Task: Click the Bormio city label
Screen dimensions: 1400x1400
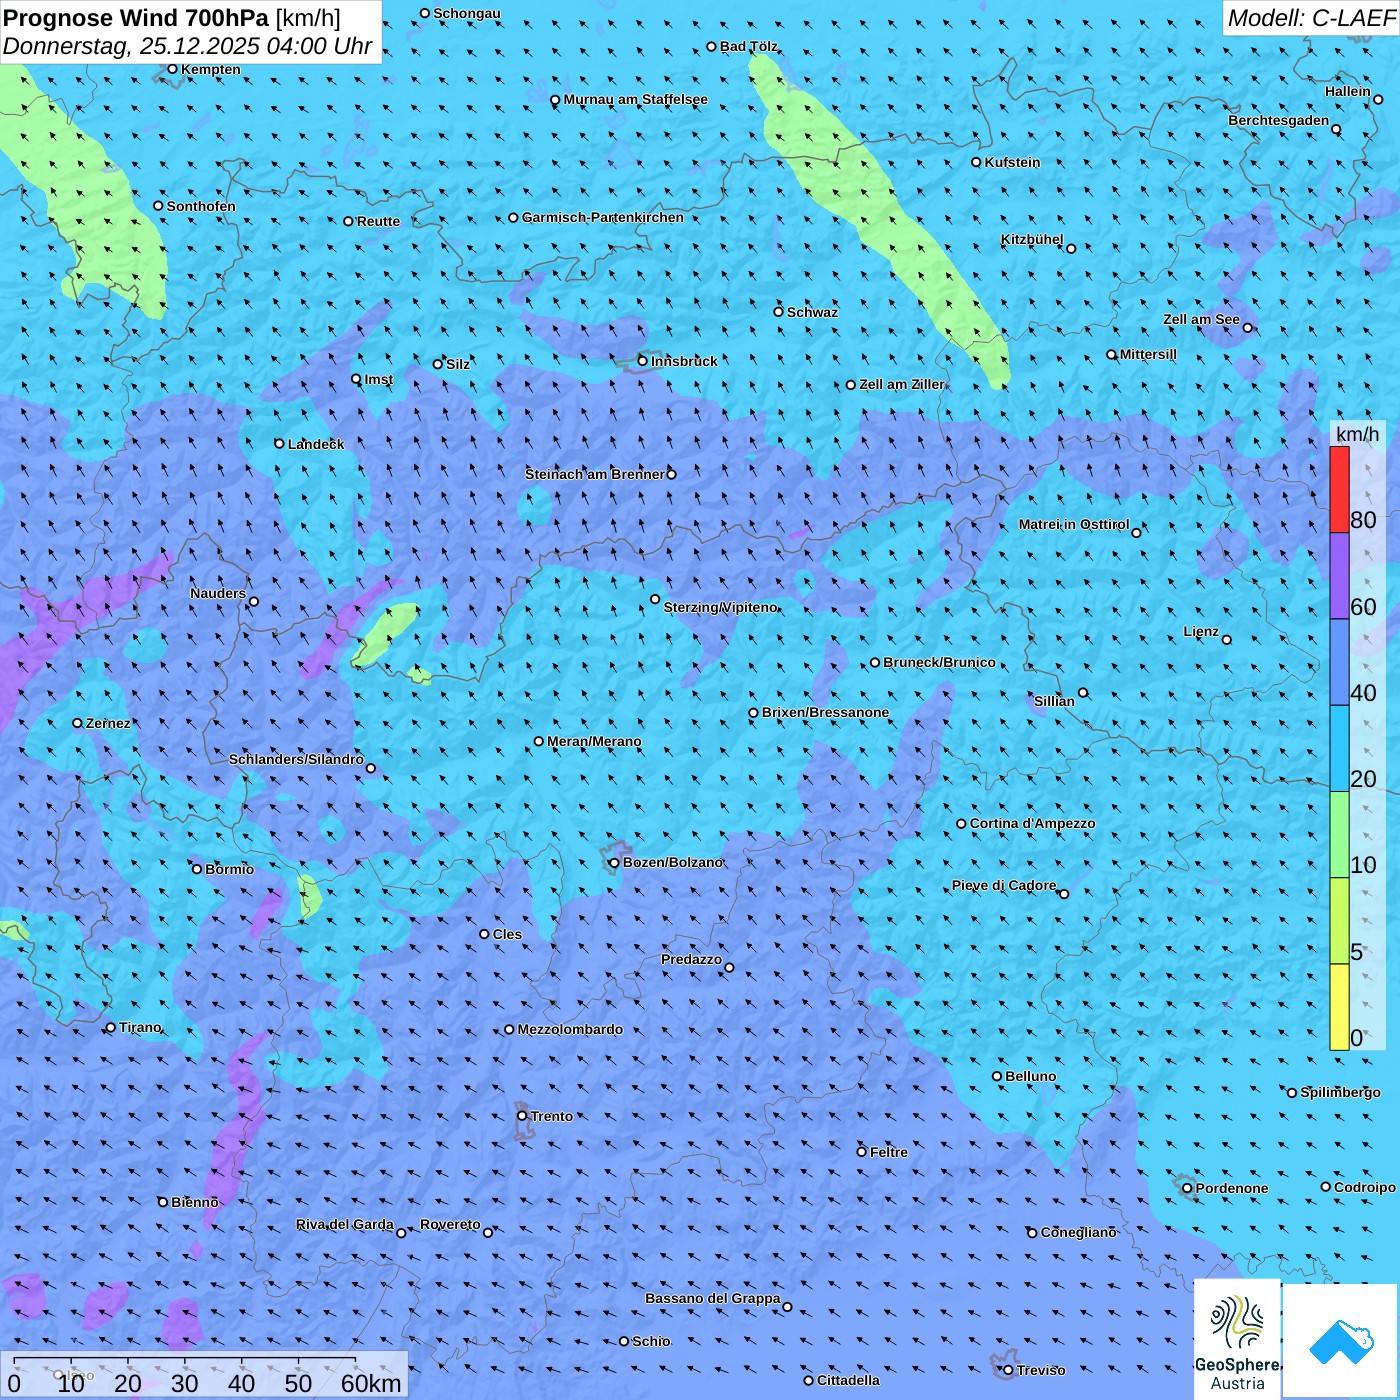Action: coord(229,869)
